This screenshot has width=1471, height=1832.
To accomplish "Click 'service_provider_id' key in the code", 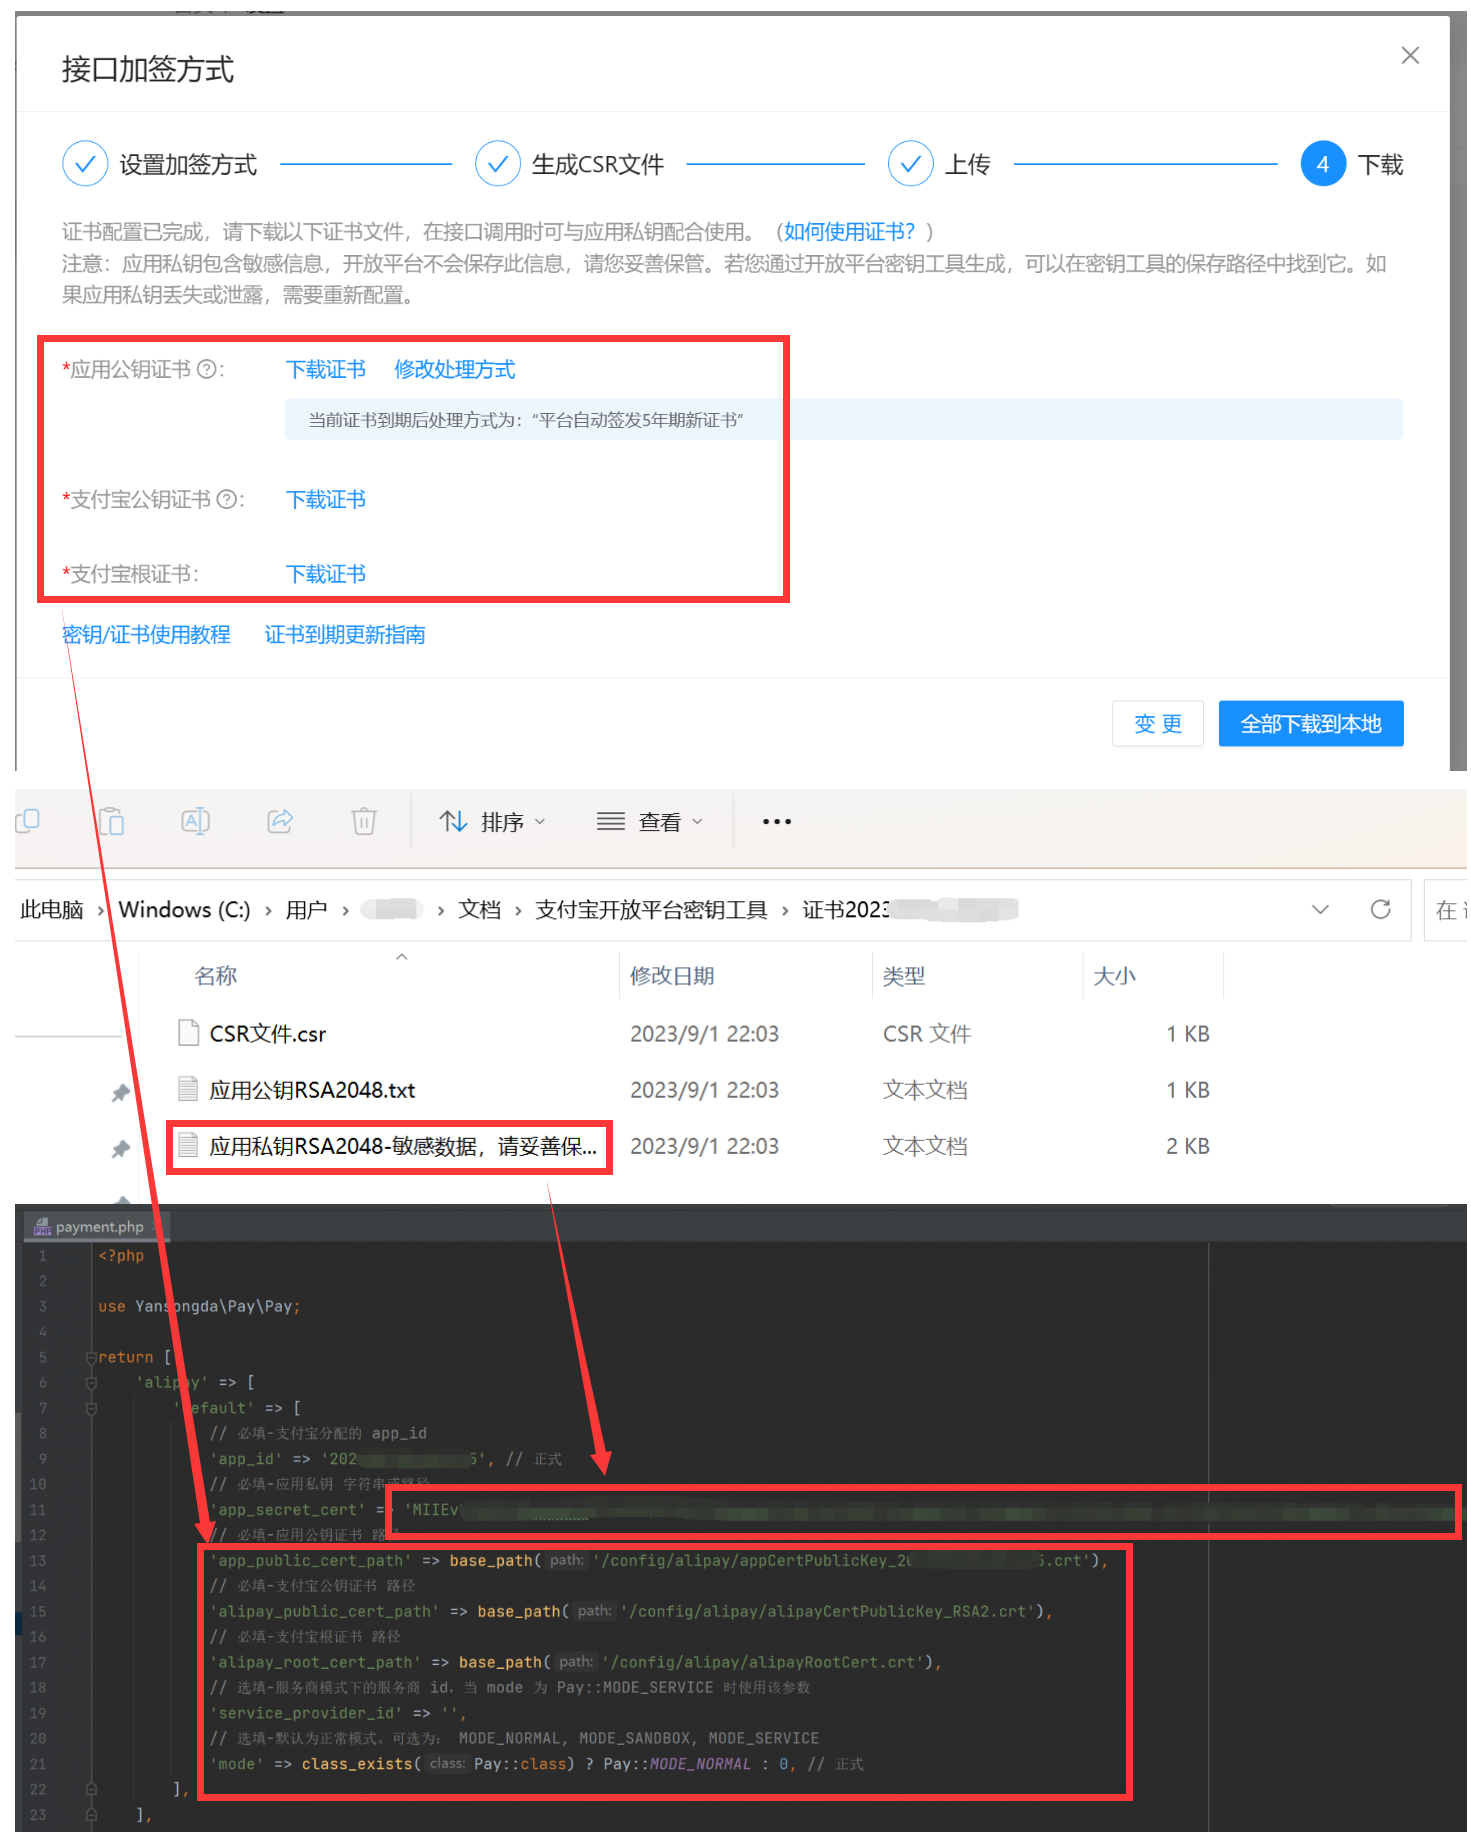I will [306, 1714].
